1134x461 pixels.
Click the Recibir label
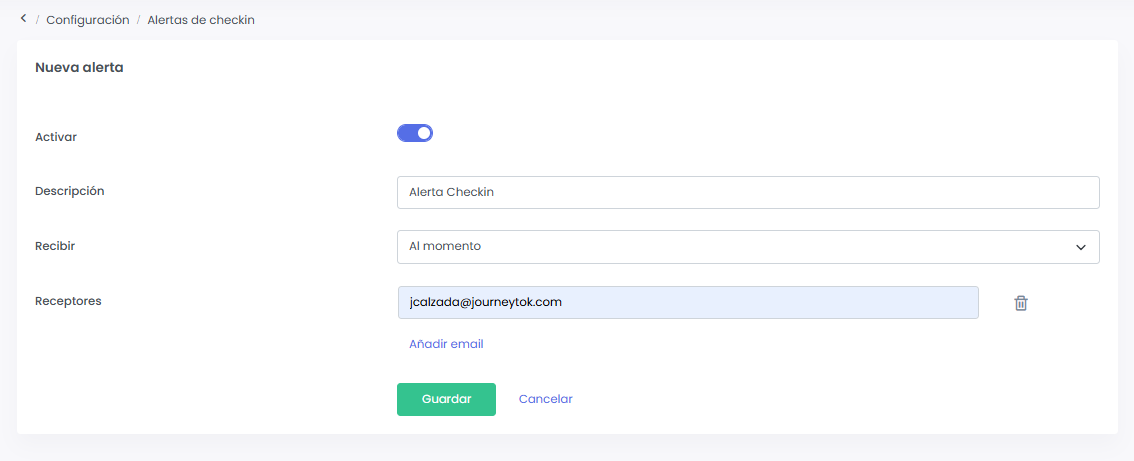pyautogui.click(x=55, y=246)
